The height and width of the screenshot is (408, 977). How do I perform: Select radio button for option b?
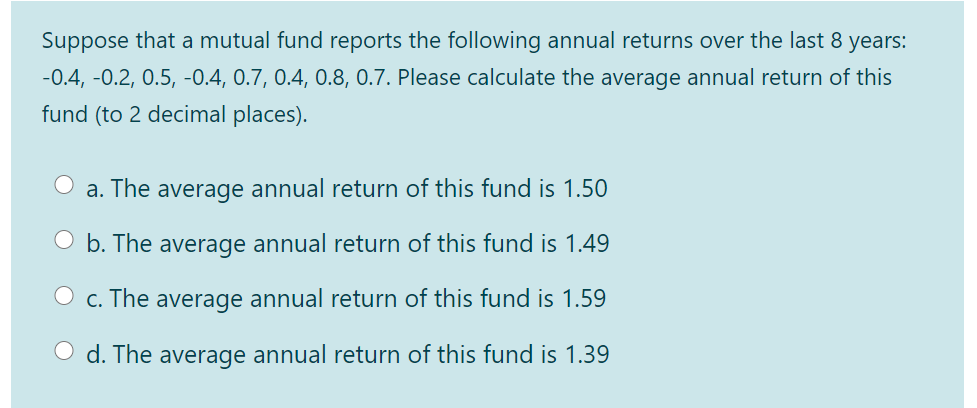click(64, 239)
